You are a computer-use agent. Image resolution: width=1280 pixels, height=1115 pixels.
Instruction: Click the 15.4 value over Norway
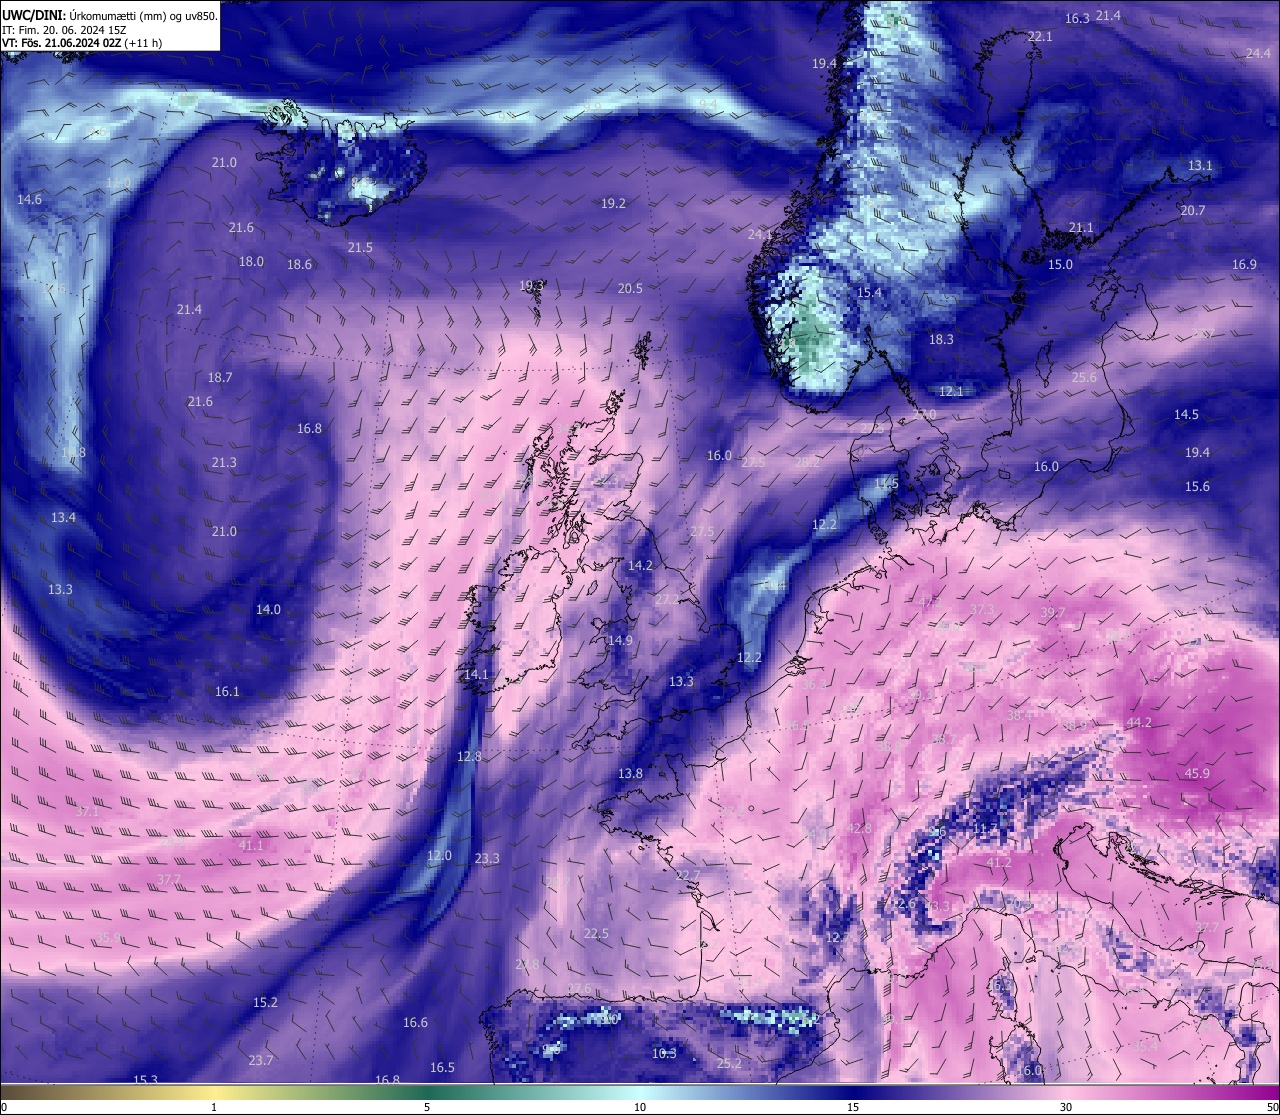(x=870, y=292)
